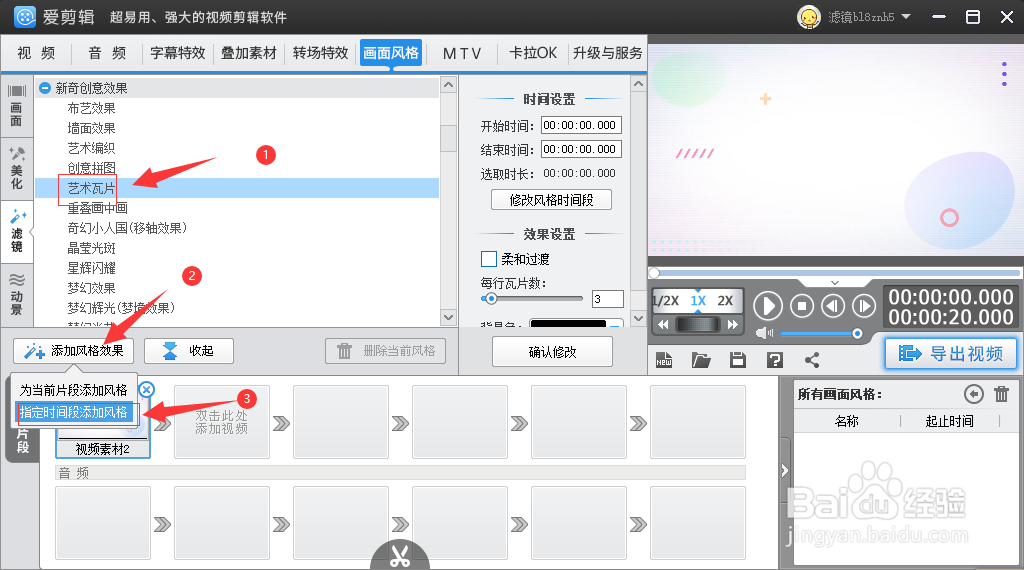Expand the styles side panel arrow
This screenshot has height=570, width=1024.
coord(784,471)
